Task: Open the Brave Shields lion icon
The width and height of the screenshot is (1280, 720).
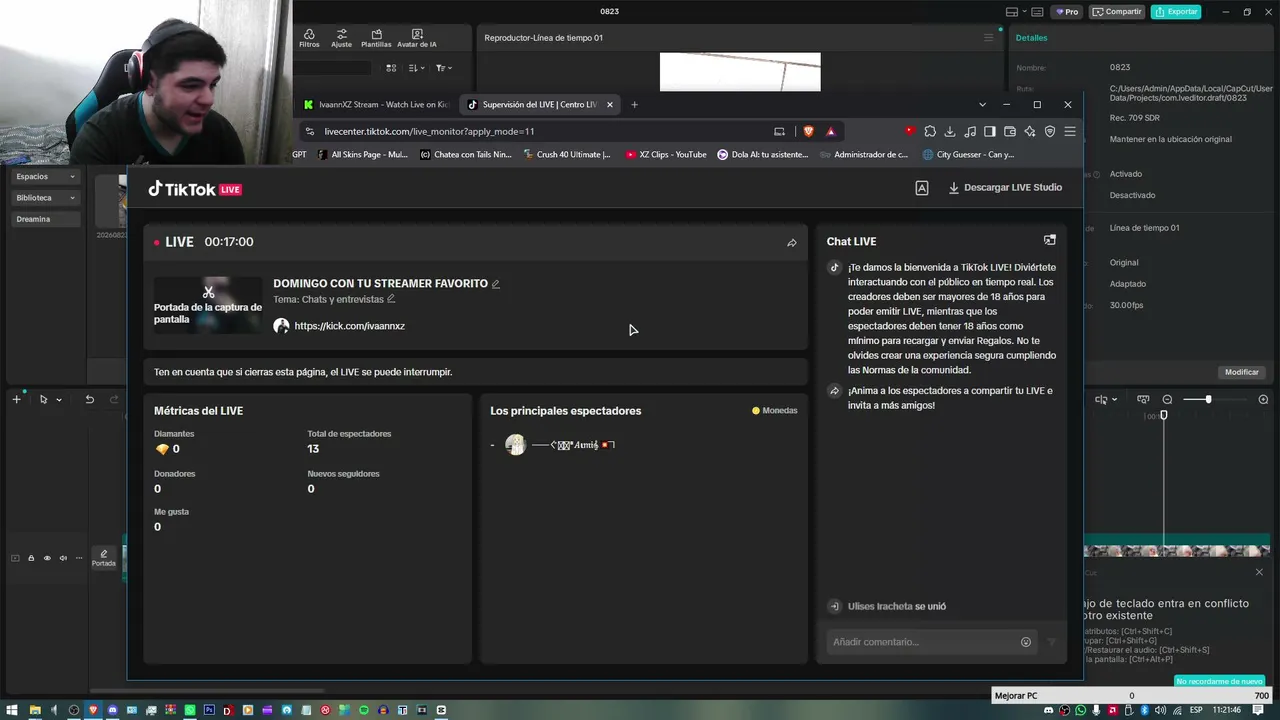Action: [x=808, y=131]
